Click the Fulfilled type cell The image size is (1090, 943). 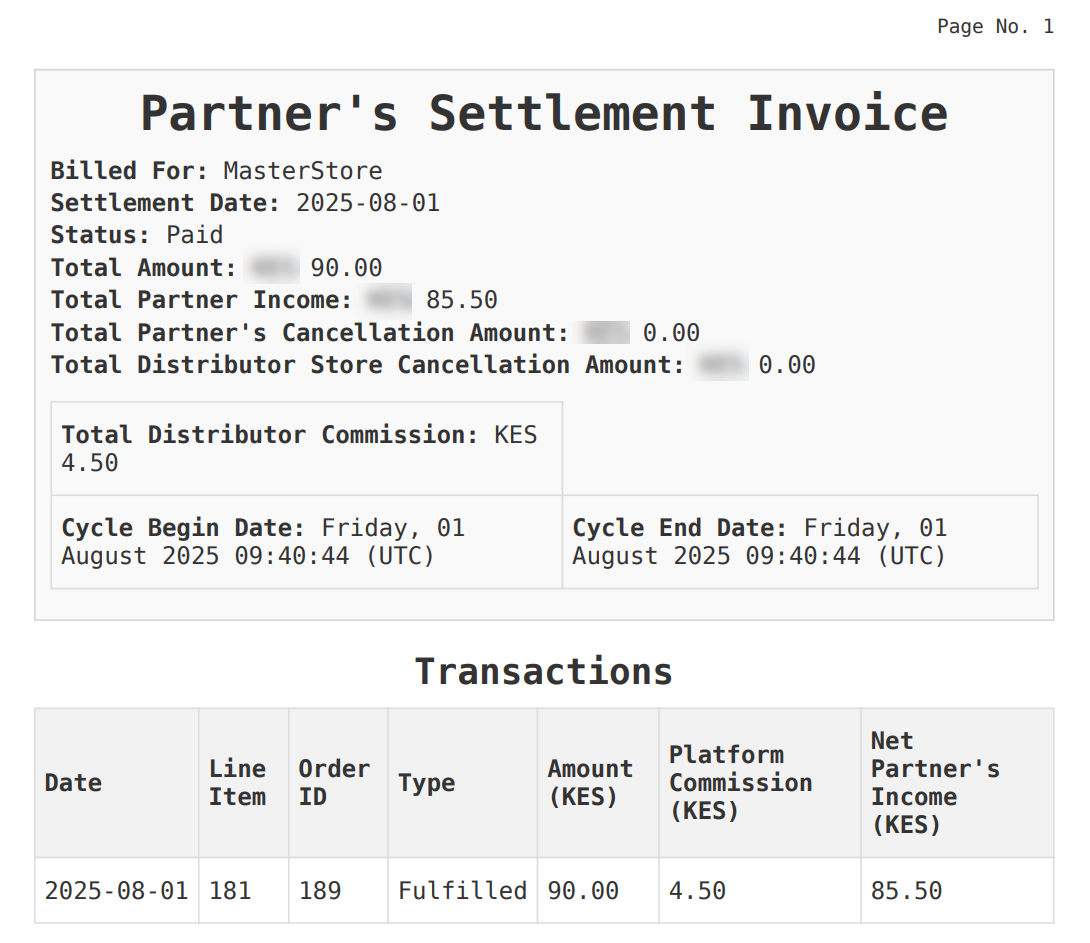click(x=462, y=890)
